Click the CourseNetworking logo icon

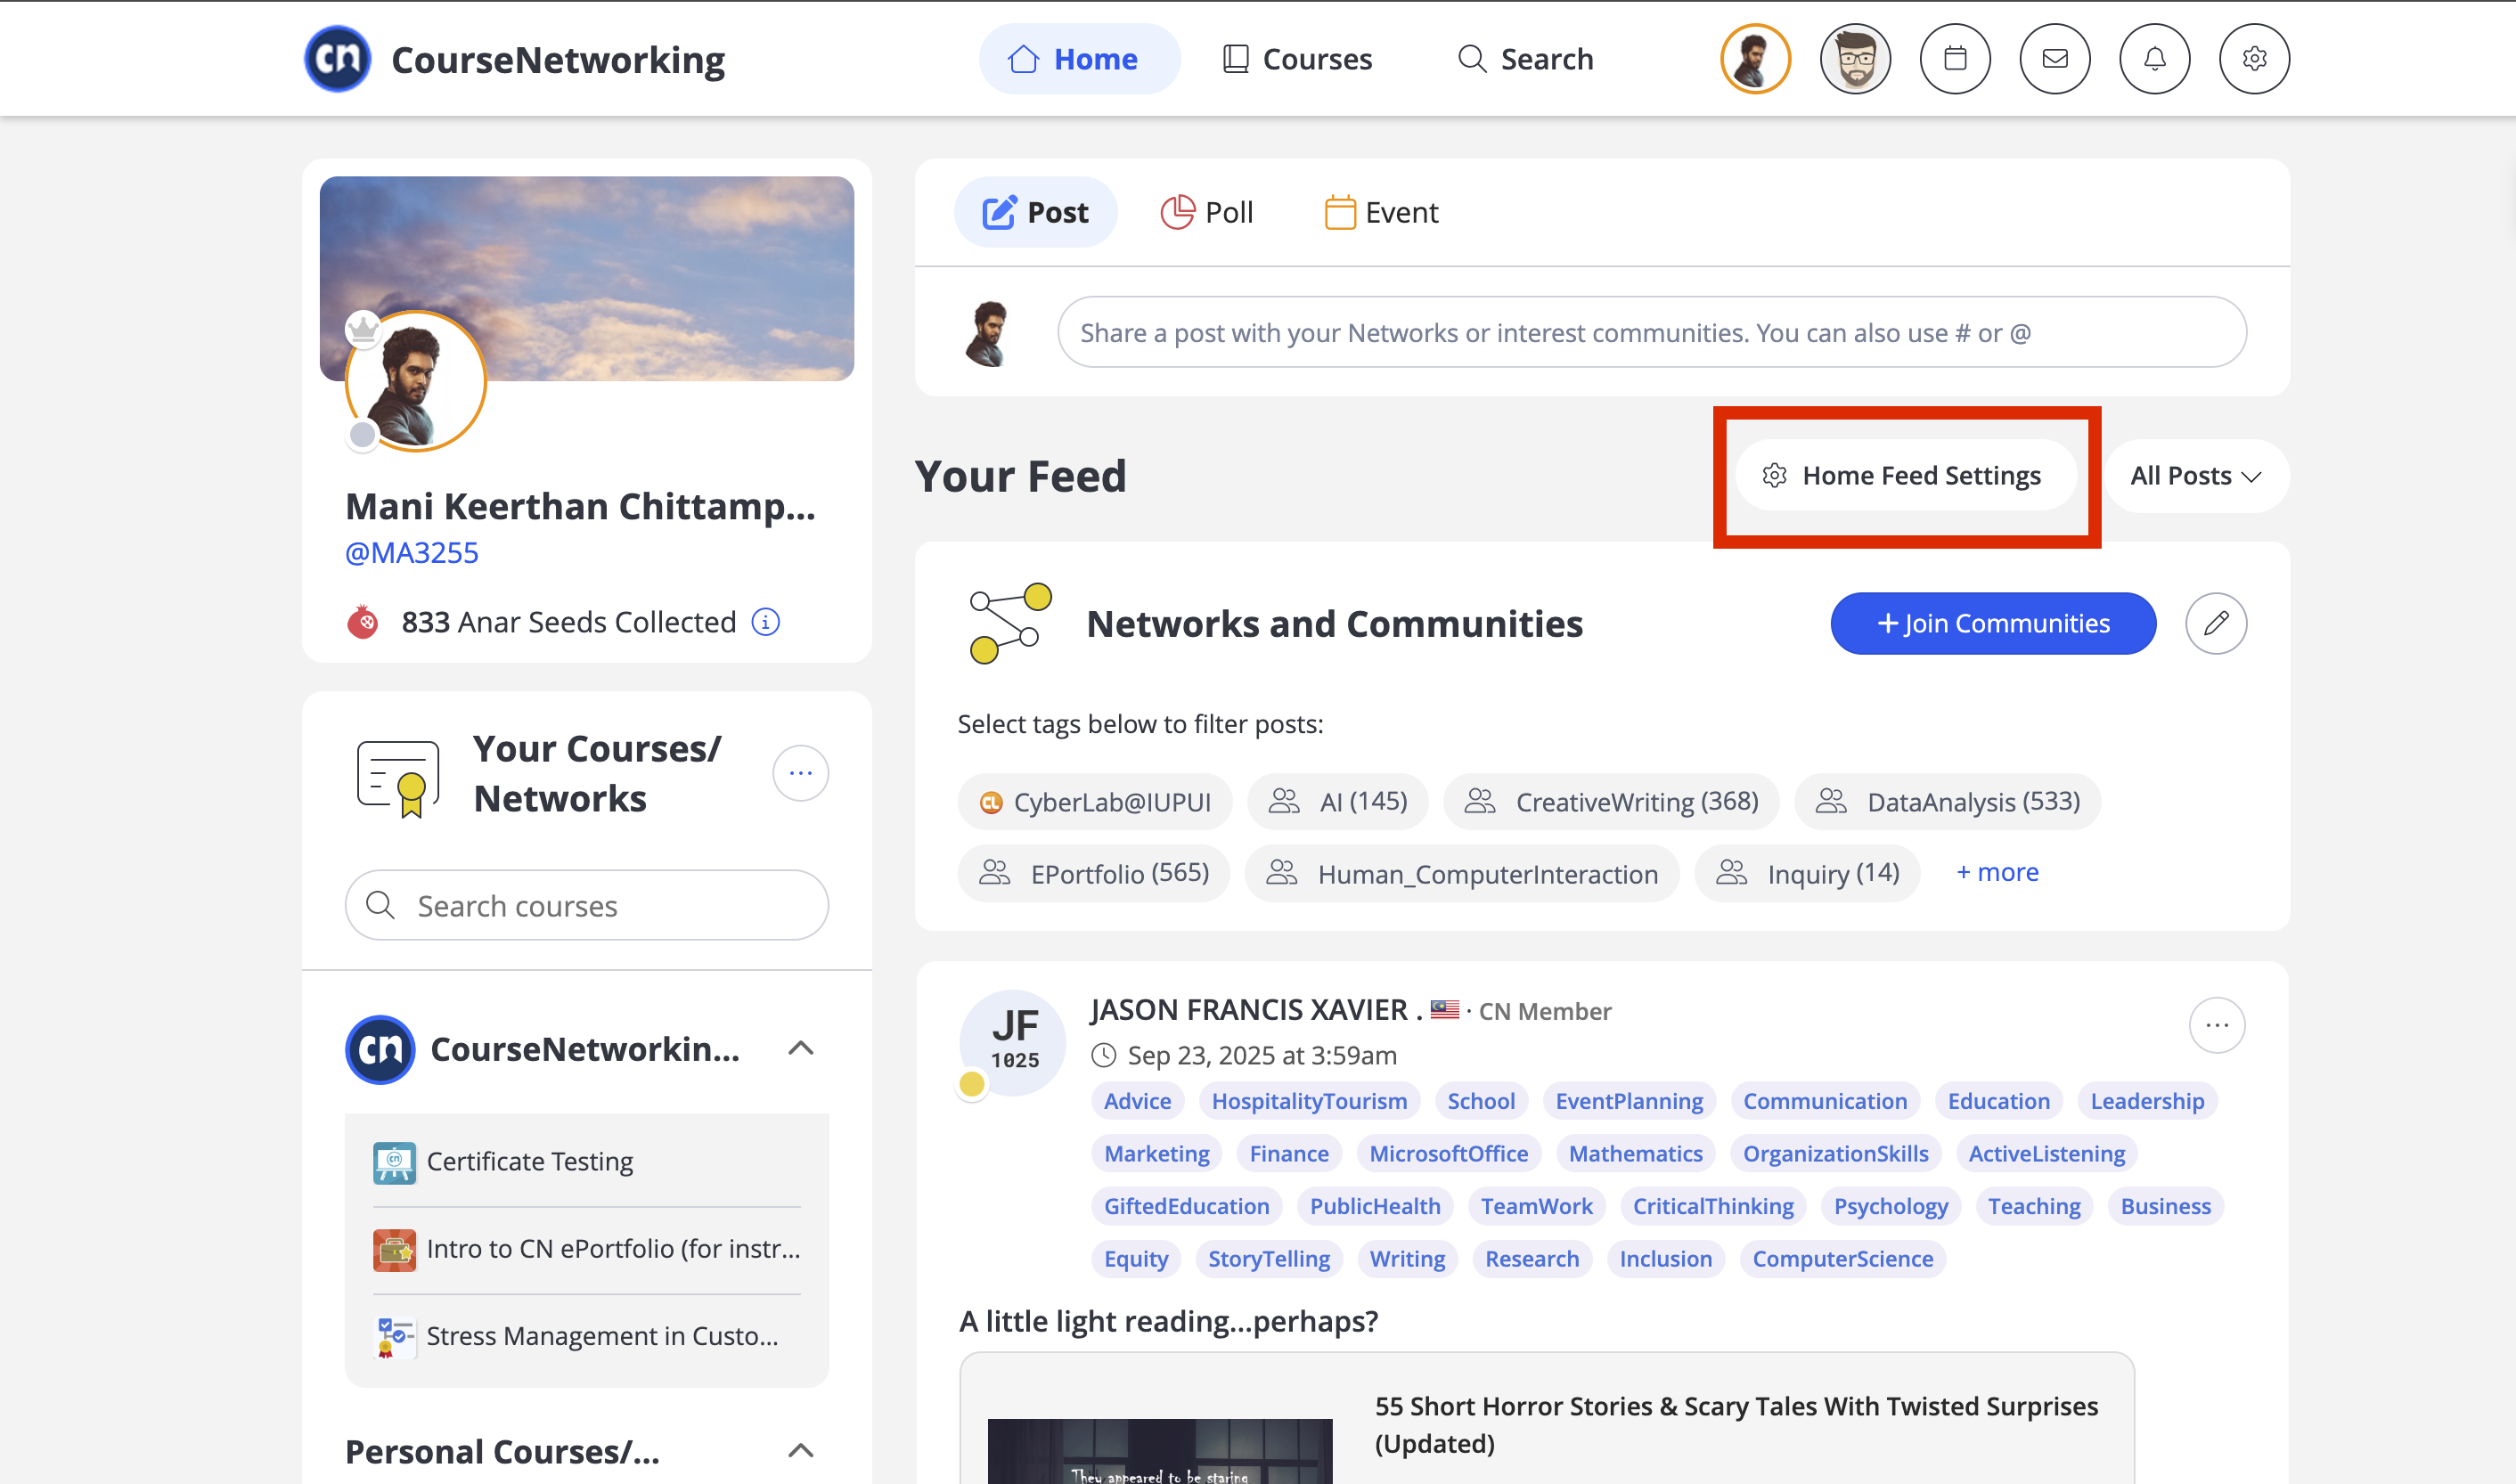click(x=338, y=59)
